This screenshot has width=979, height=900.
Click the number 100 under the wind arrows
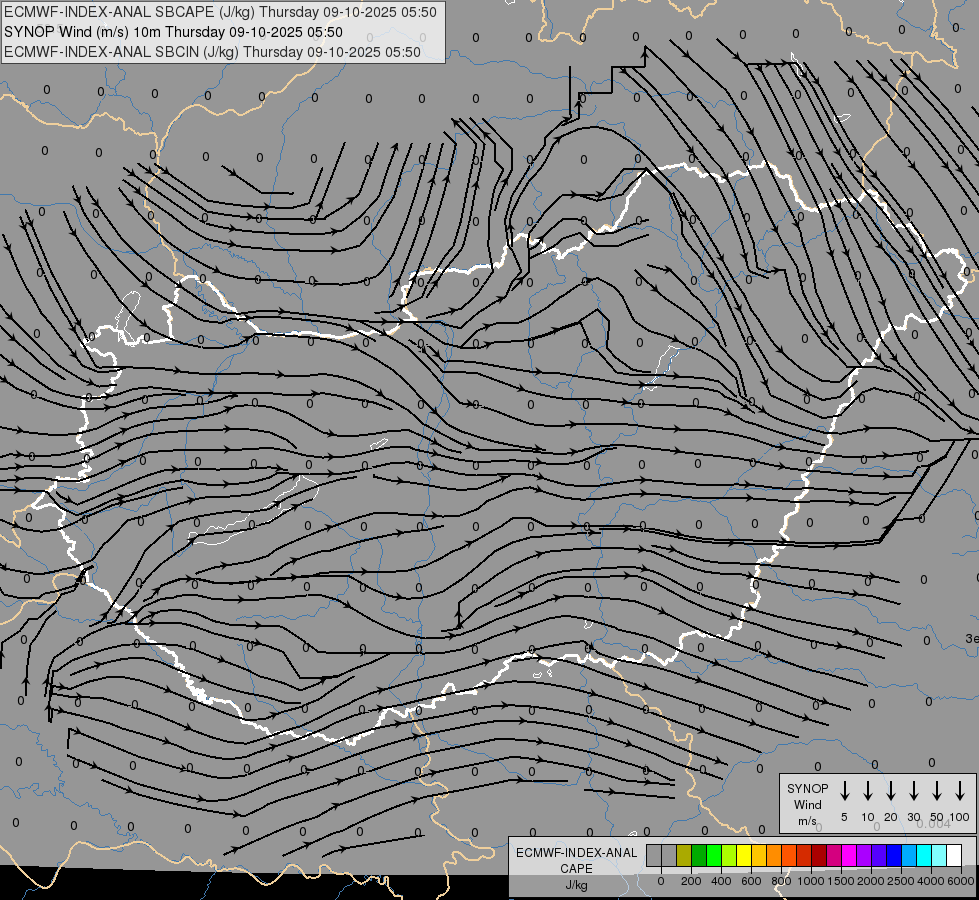coord(959,817)
